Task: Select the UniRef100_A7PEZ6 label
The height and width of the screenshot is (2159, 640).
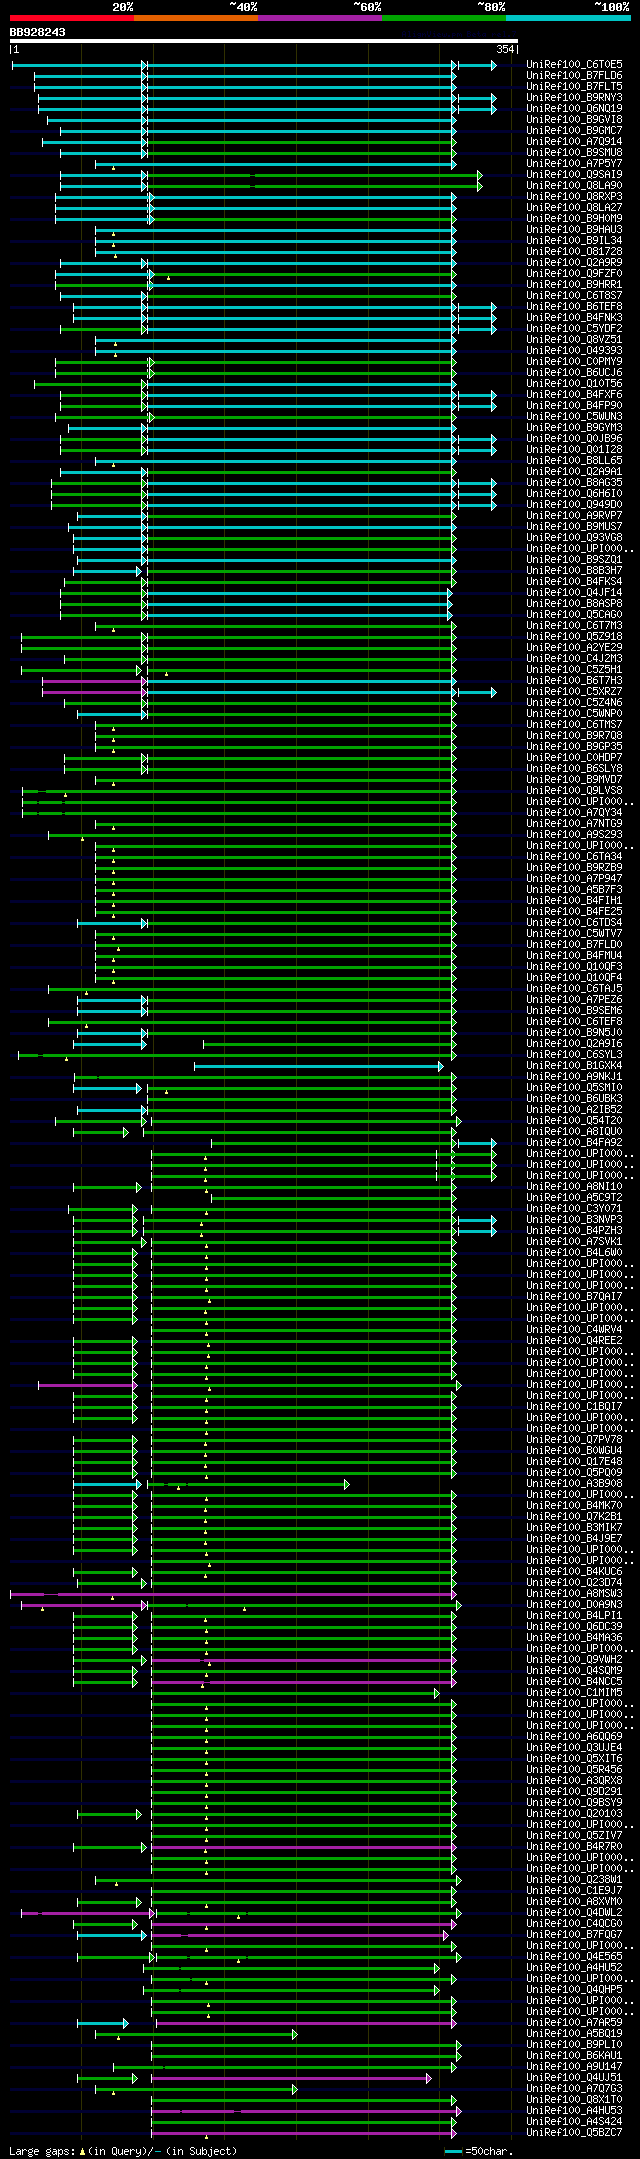Action: [574, 999]
